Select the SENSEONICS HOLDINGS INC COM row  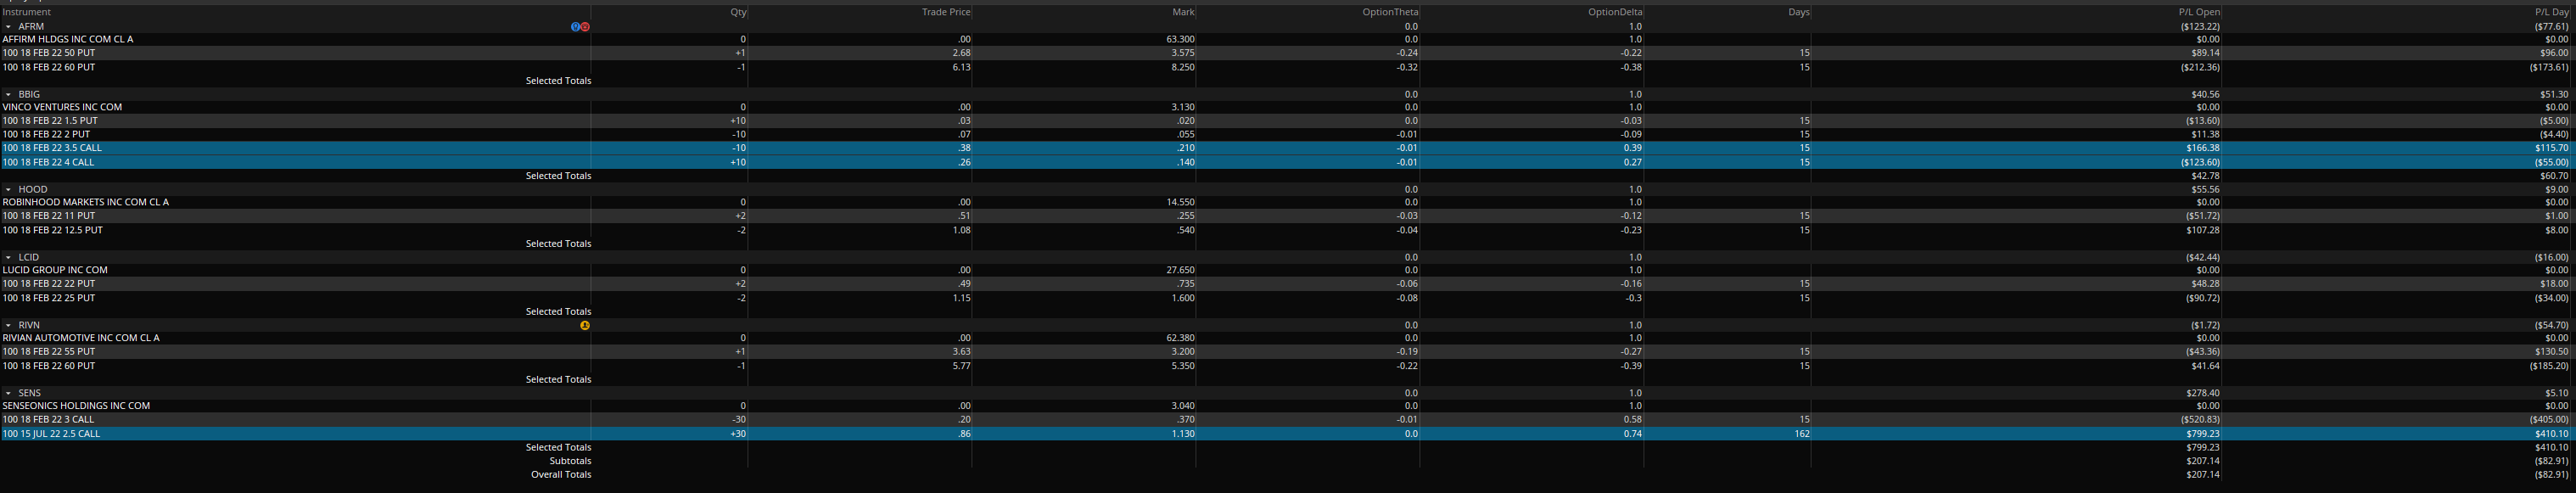1288,406
